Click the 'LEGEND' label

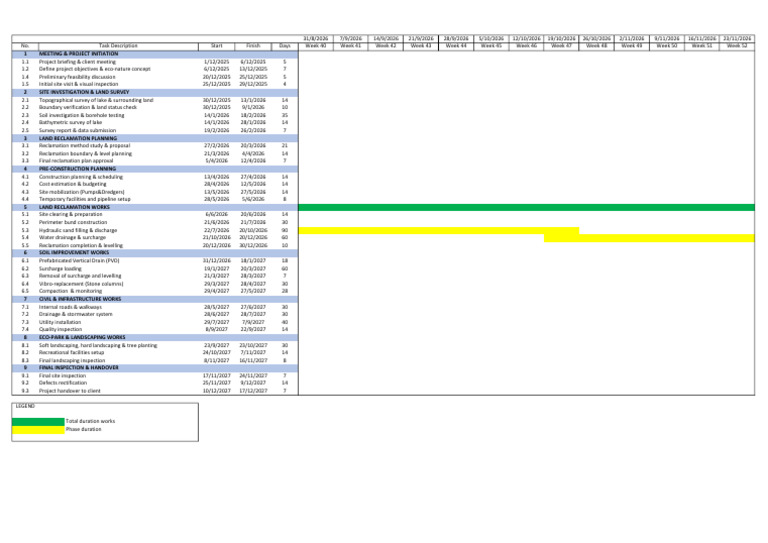click(25, 406)
